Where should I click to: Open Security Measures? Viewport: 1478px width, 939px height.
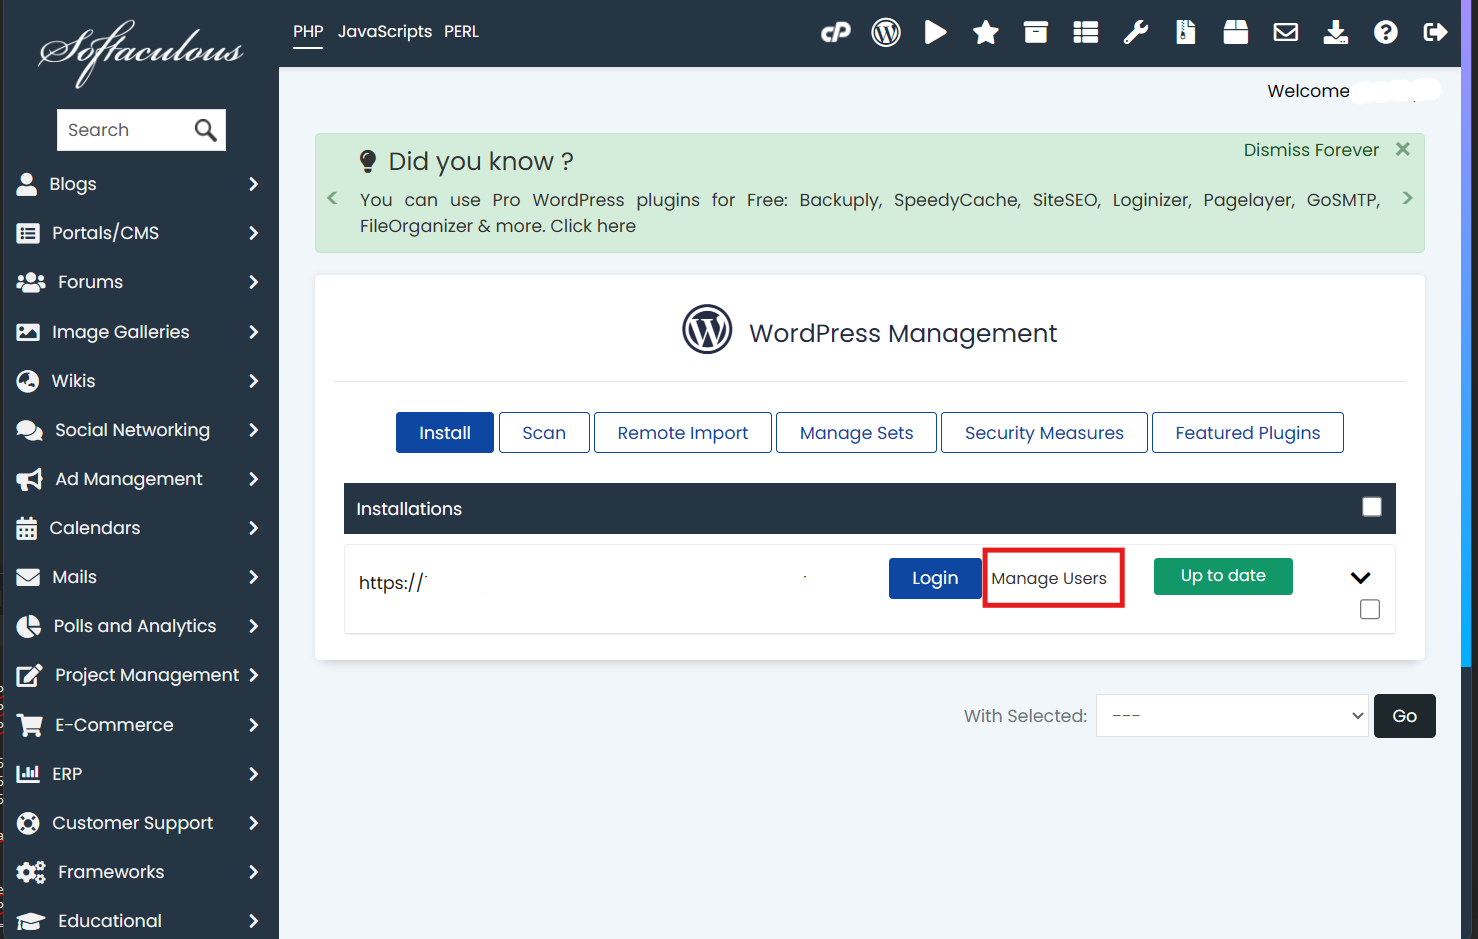(1044, 432)
